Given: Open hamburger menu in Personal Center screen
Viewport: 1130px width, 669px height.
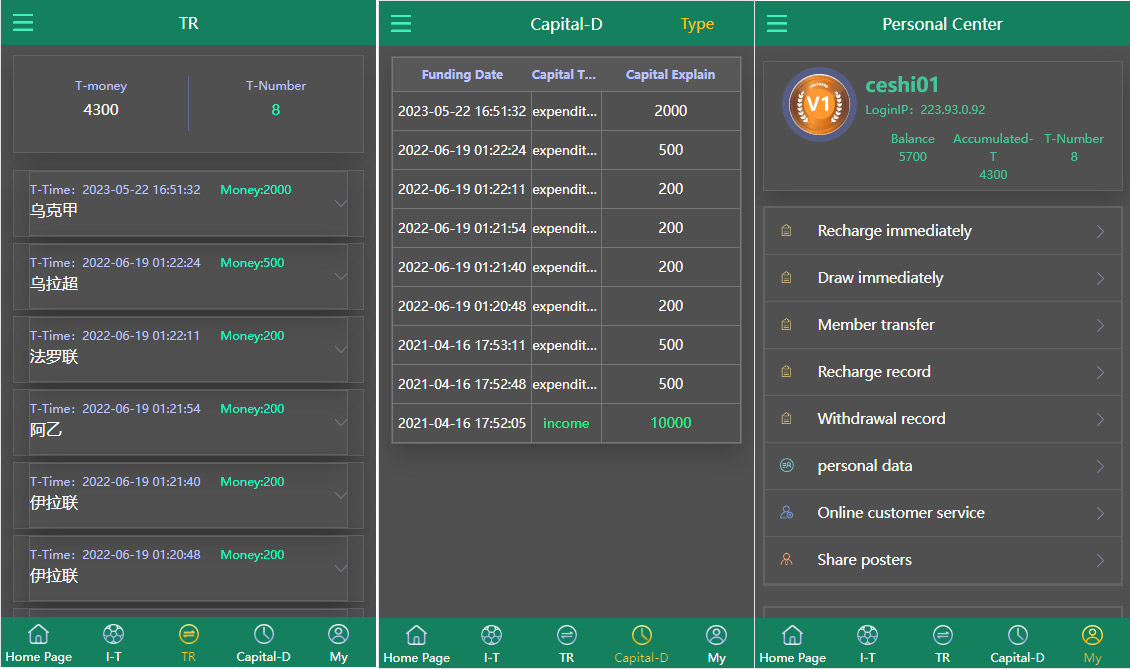Looking at the screenshot, I should 777,24.
